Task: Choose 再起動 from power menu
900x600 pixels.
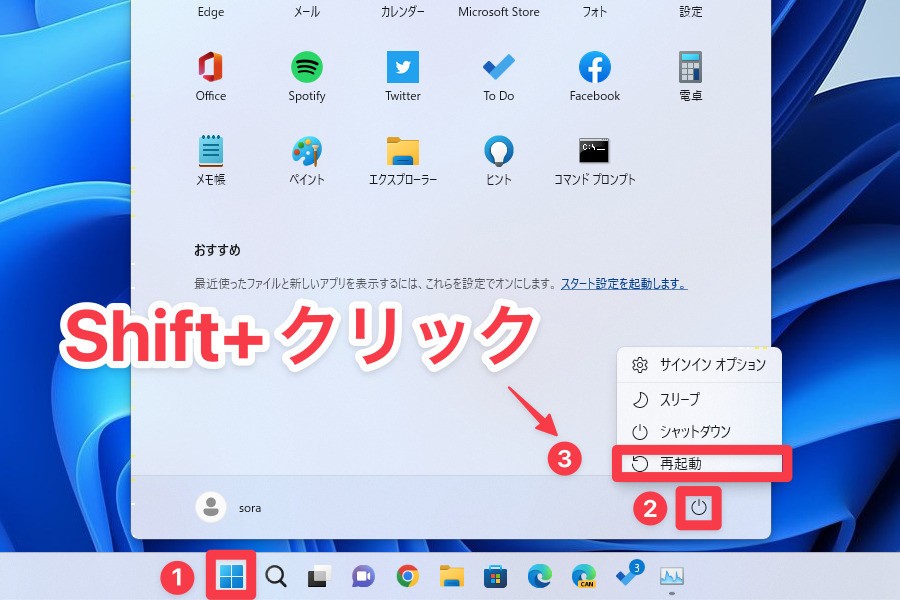Action: point(701,463)
